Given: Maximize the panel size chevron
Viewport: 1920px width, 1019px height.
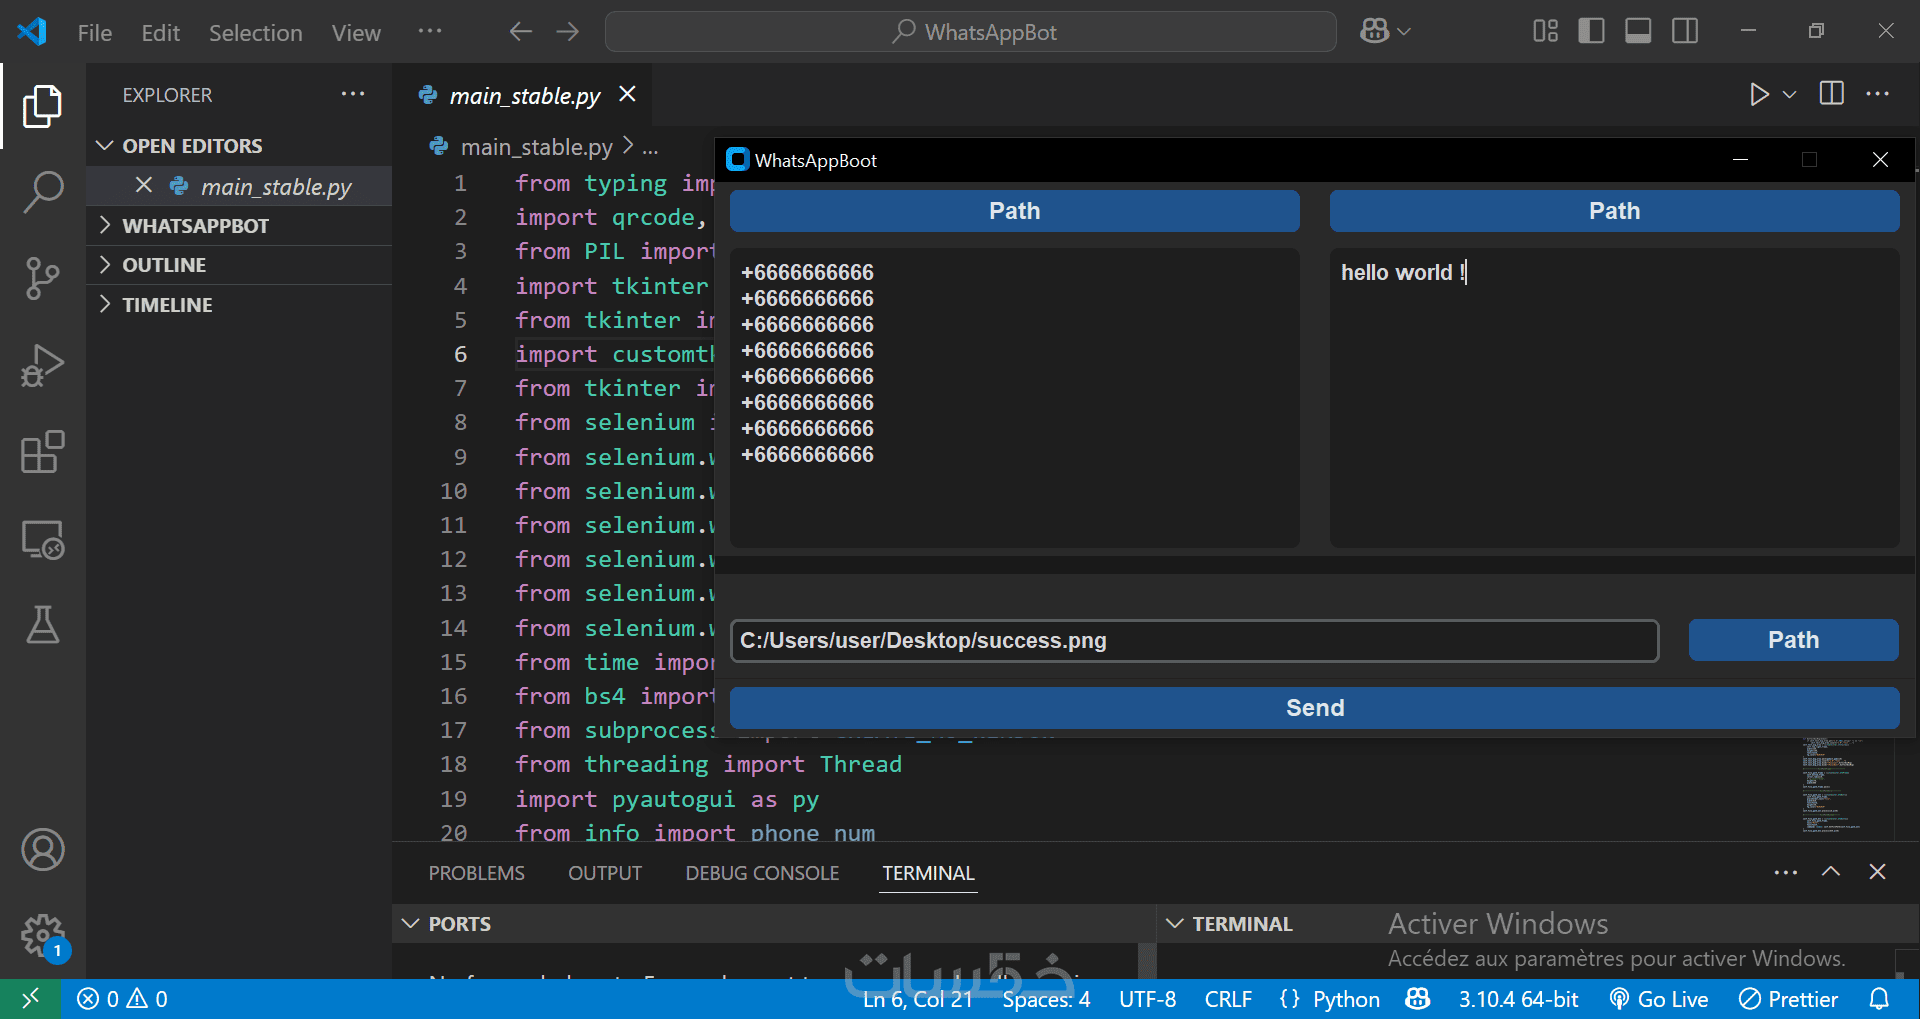Looking at the screenshot, I should (x=1831, y=872).
